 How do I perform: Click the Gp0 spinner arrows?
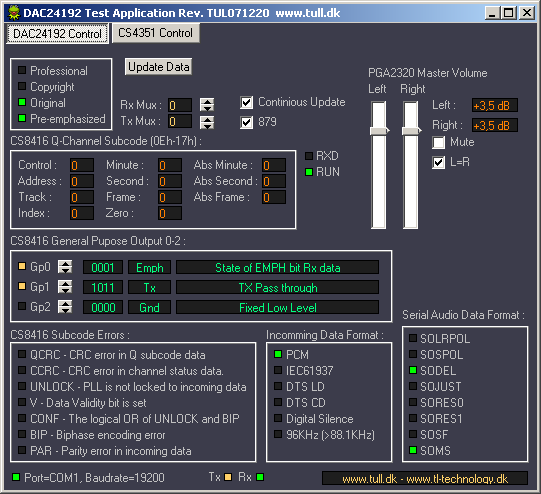pos(65,267)
